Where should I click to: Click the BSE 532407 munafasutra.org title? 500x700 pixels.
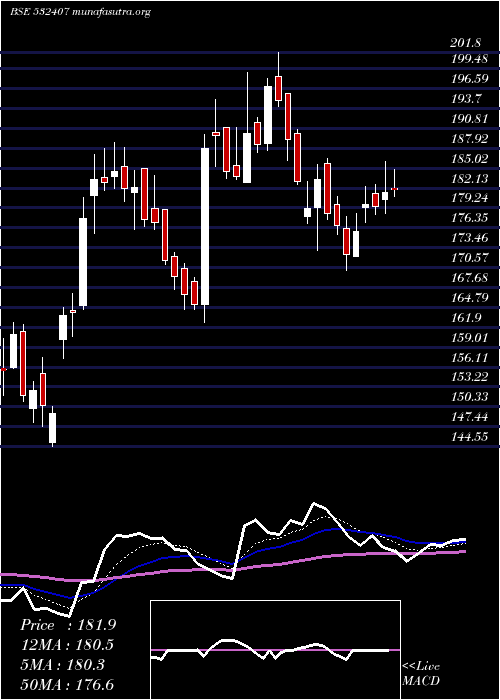pyautogui.click(x=80, y=12)
